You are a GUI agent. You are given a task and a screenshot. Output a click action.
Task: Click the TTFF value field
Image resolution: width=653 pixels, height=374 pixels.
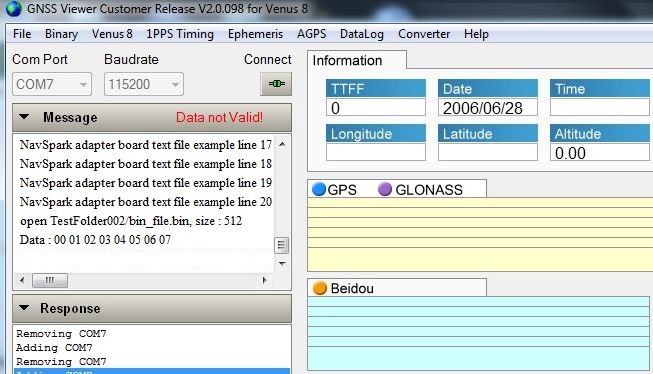376,107
